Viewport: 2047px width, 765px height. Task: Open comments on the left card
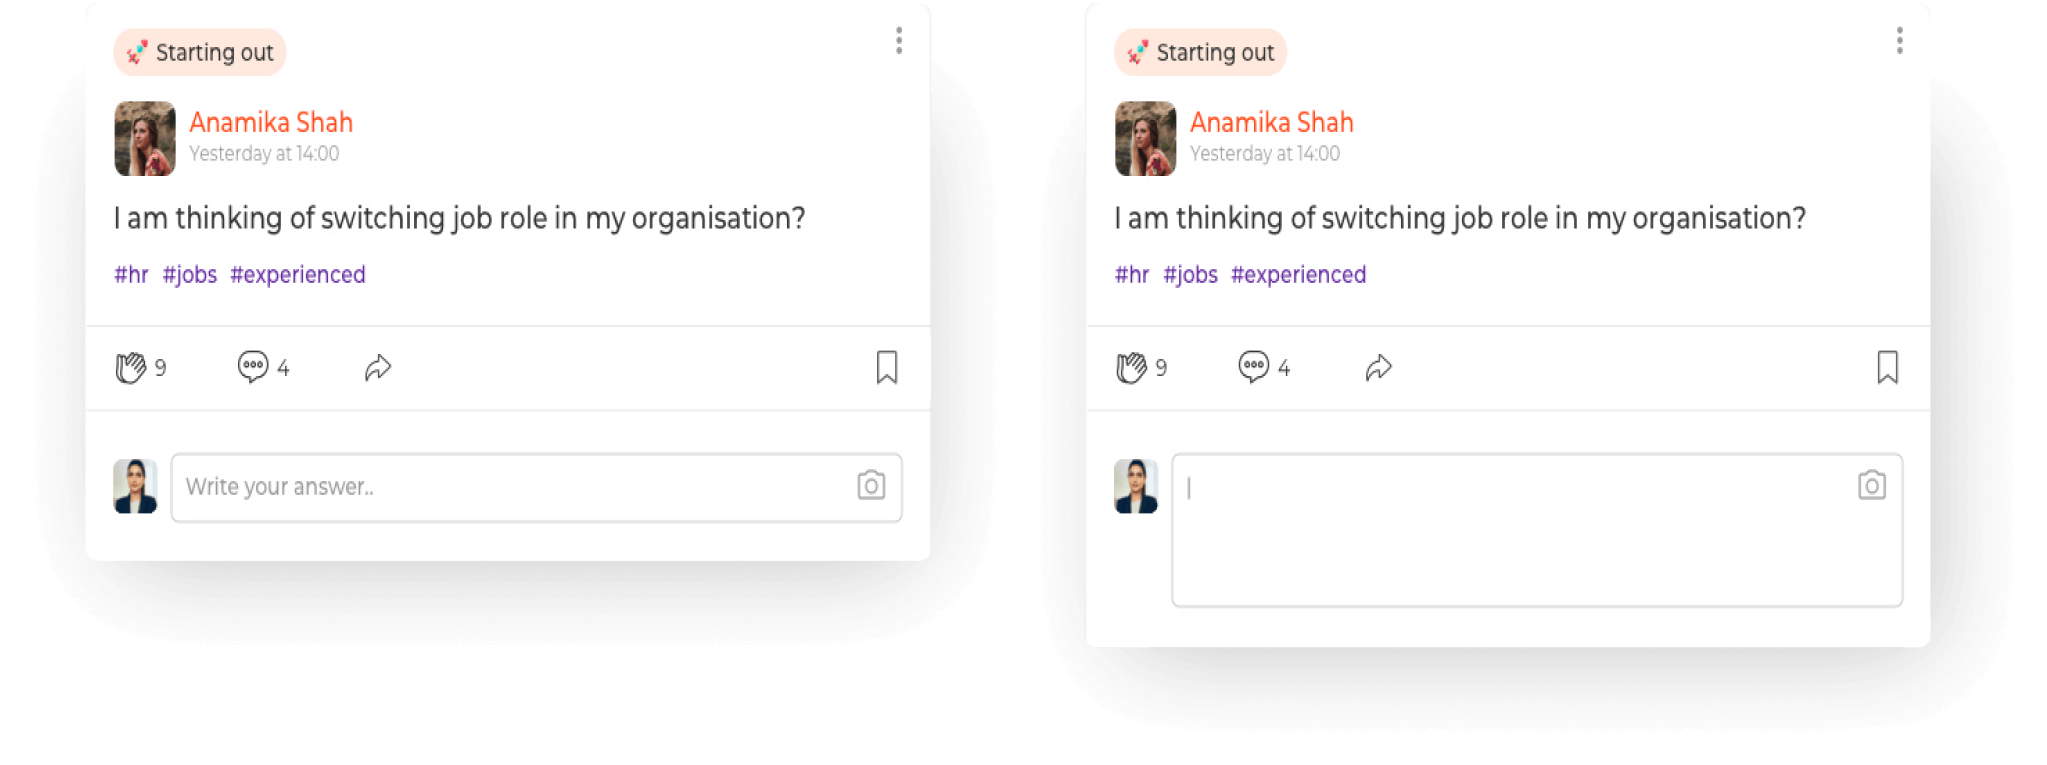(253, 367)
